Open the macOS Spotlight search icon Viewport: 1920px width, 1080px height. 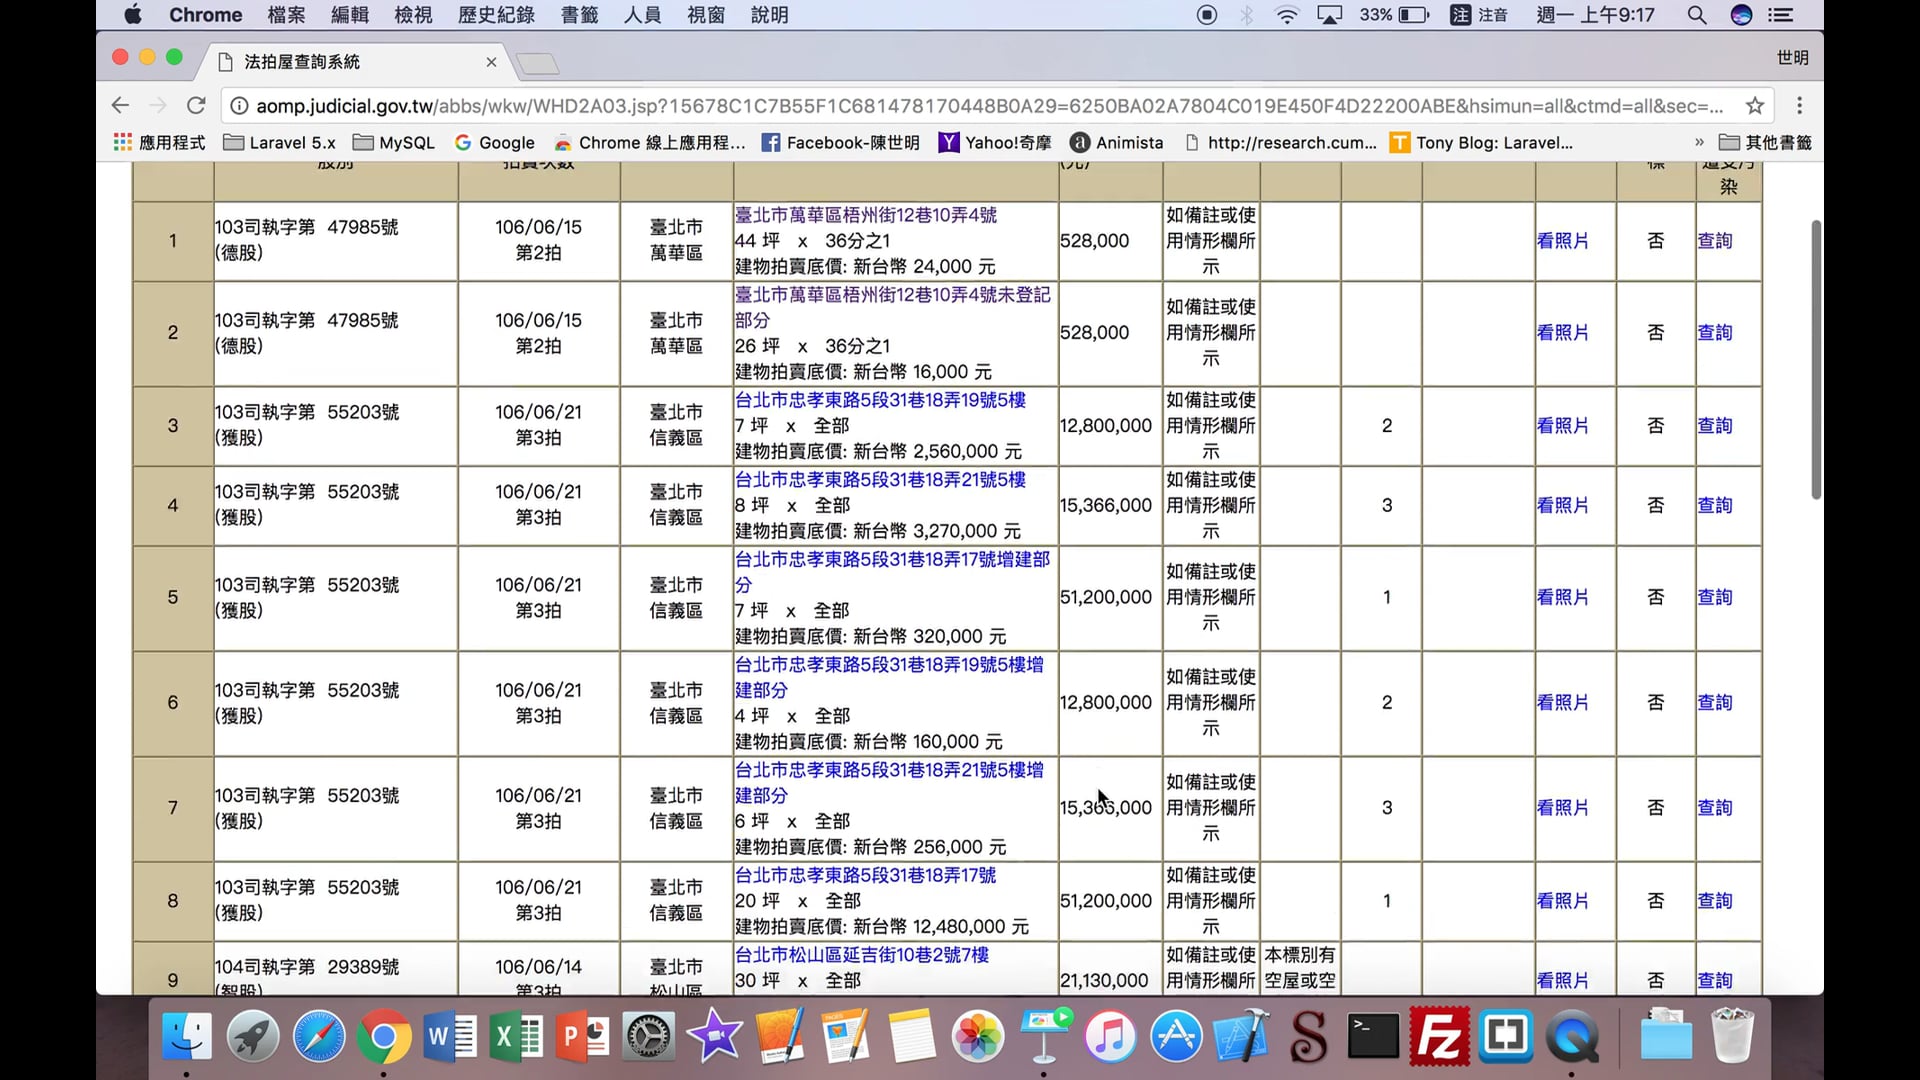click(x=1696, y=15)
